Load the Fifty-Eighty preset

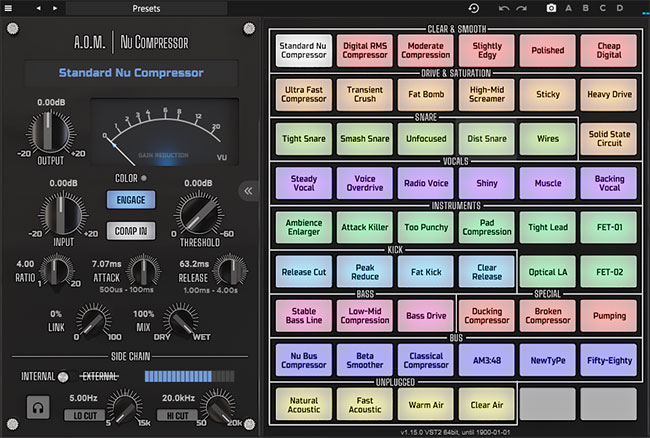(609, 360)
